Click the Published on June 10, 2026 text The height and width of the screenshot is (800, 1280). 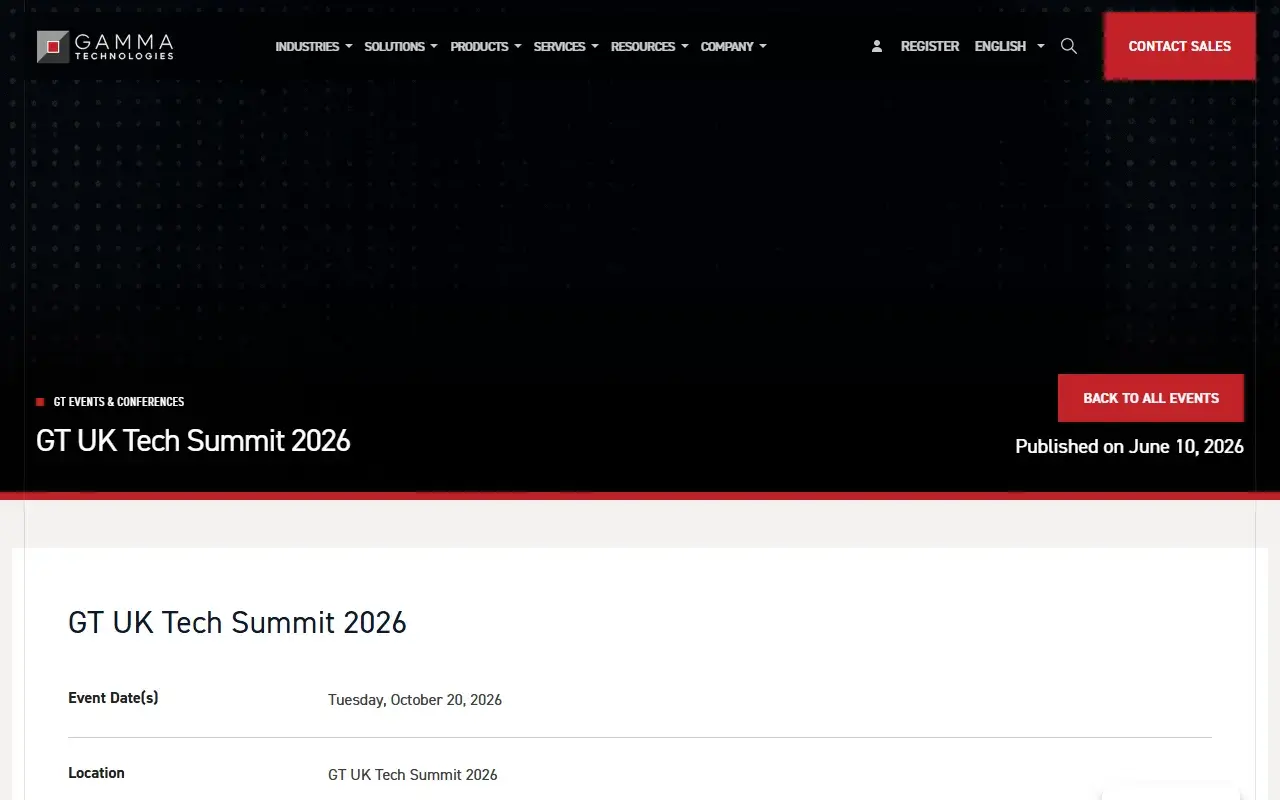1129,447
